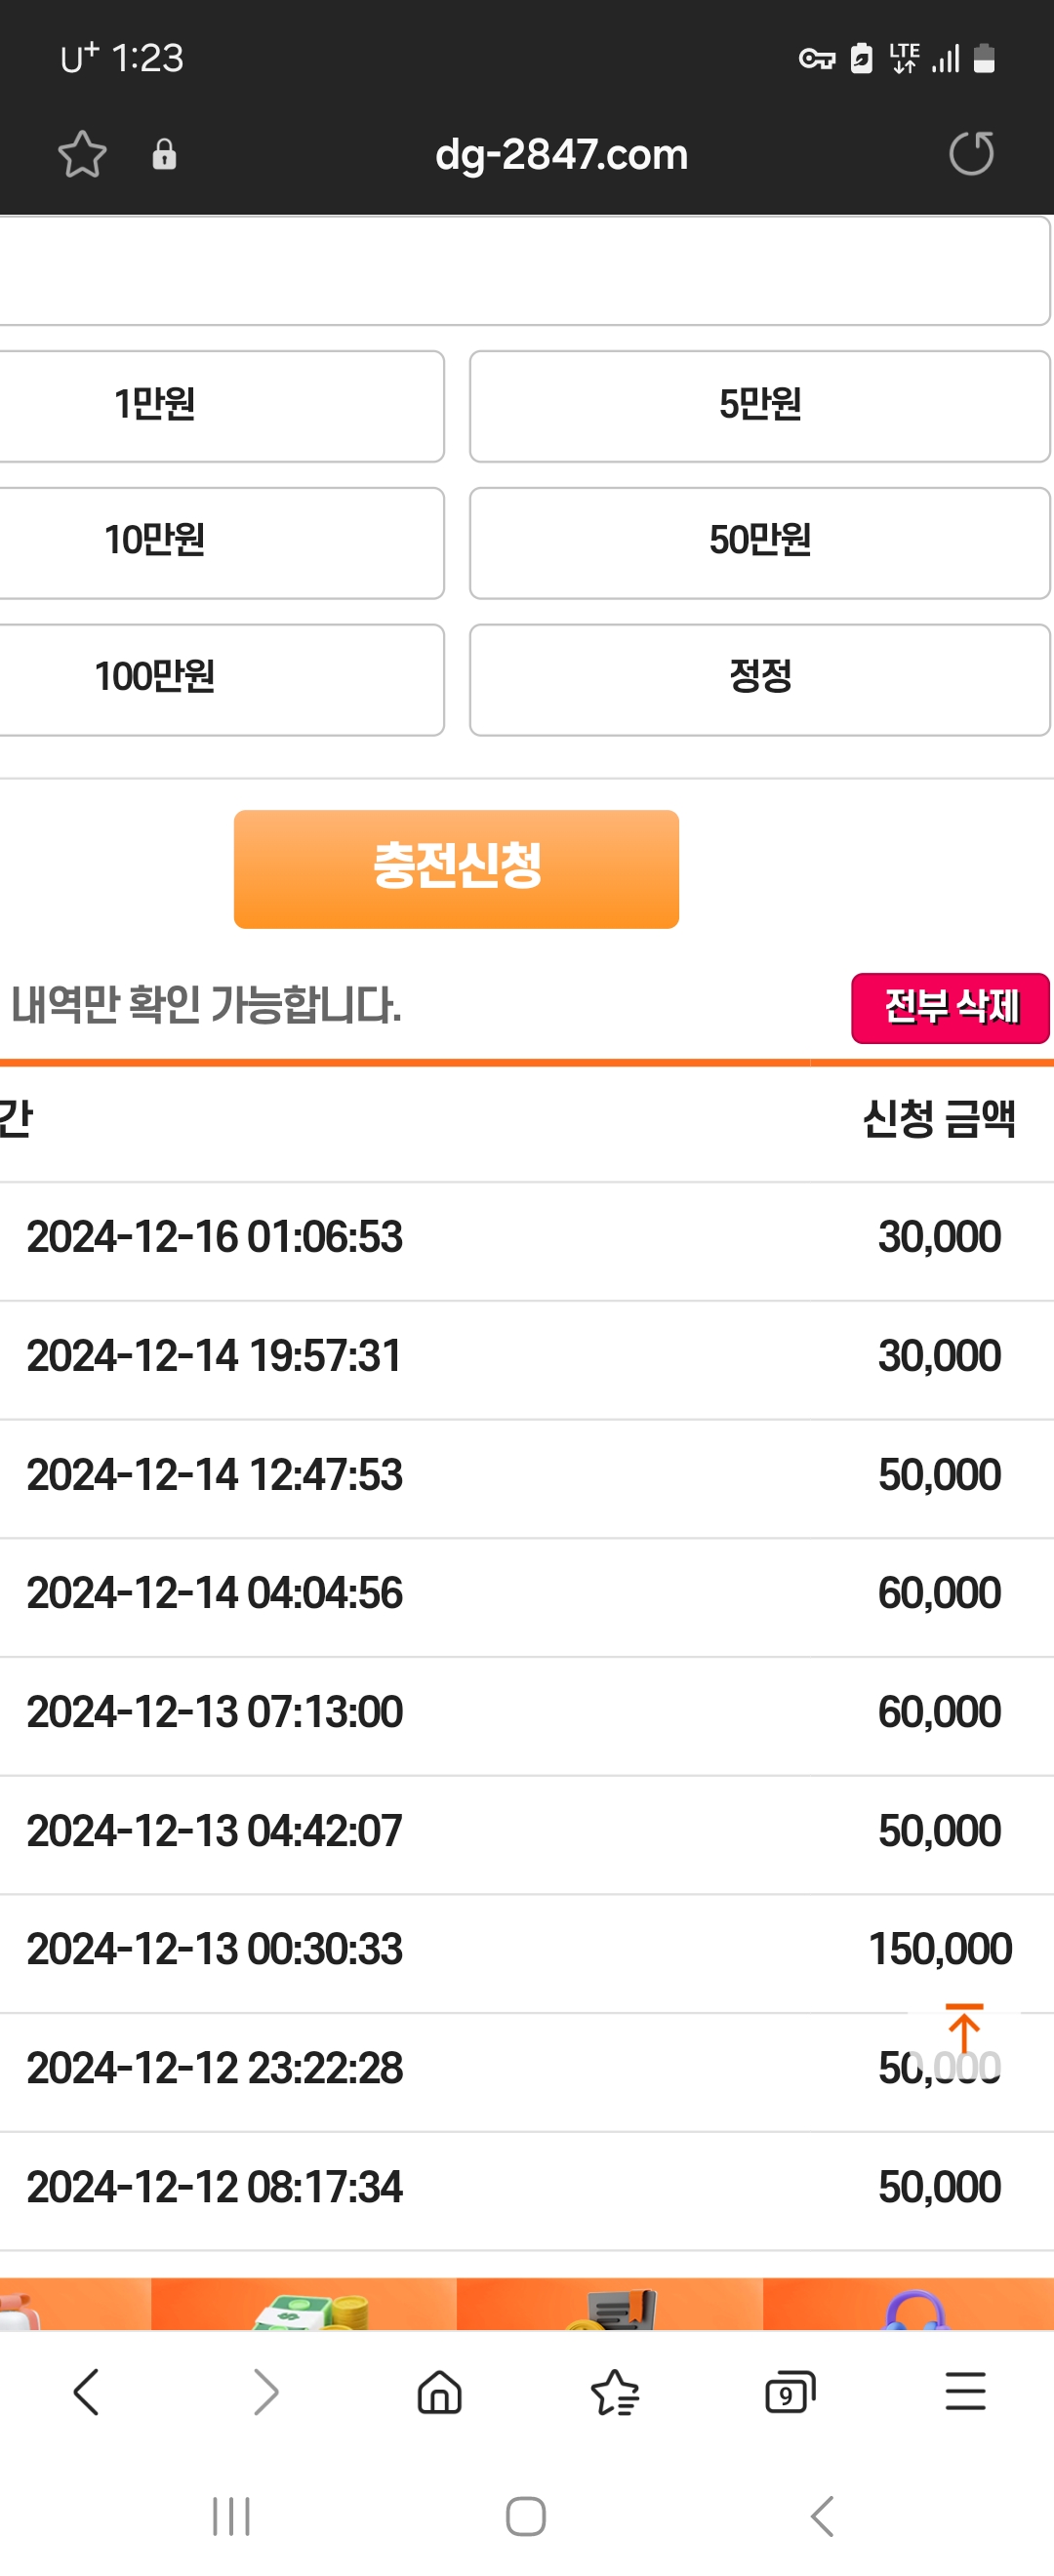The image size is (1054, 2576).
Task: Select the 50만원 amount button
Action: pyautogui.click(x=759, y=543)
